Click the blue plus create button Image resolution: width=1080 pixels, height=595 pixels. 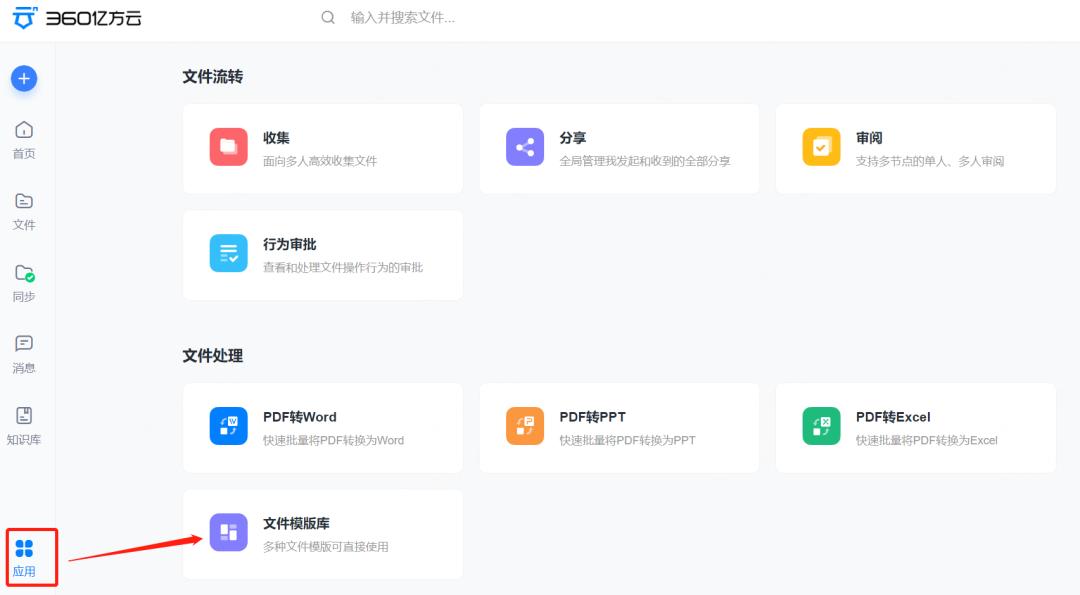click(23, 78)
